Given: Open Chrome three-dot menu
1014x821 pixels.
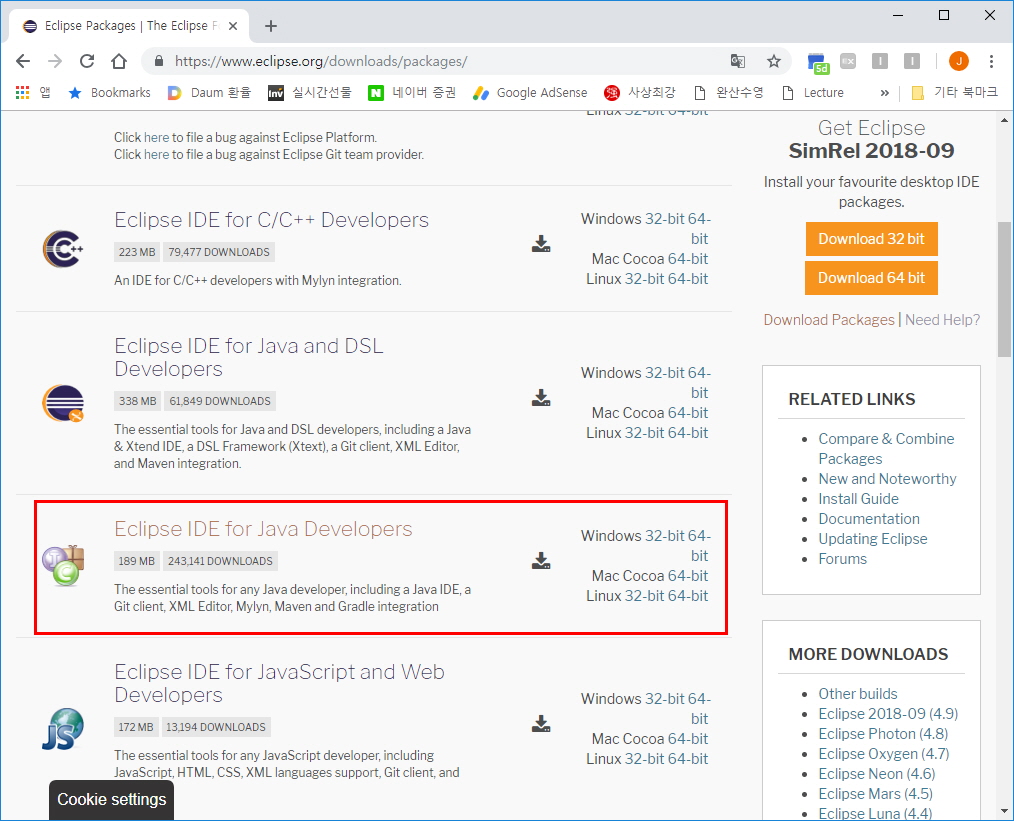Looking at the screenshot, I should pyautogui.click(x=991, y=61).
